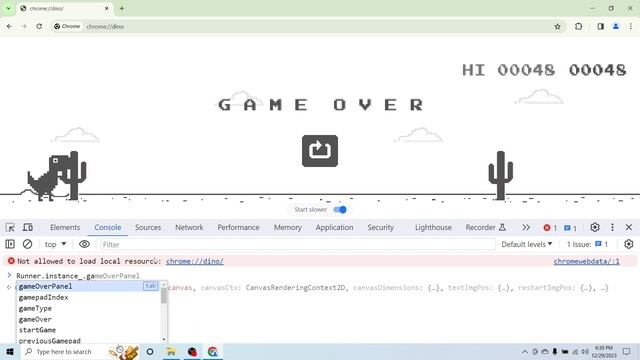The height and width of the screenshot is (360, 640).
Task: Open console settings gear on the right
Action: pyautogui.click(x=628, y=244)
